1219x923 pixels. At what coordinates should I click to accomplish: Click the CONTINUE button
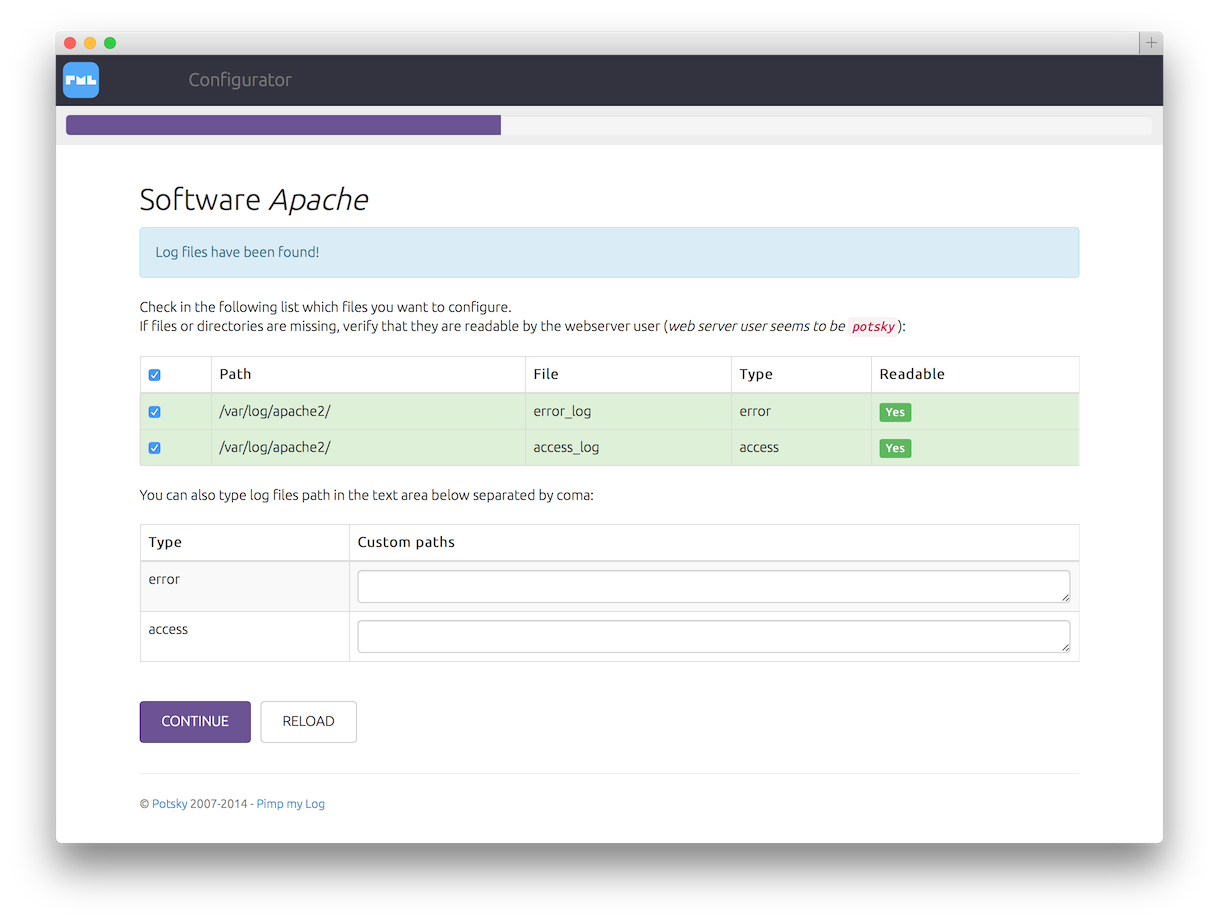click(195, 722)
